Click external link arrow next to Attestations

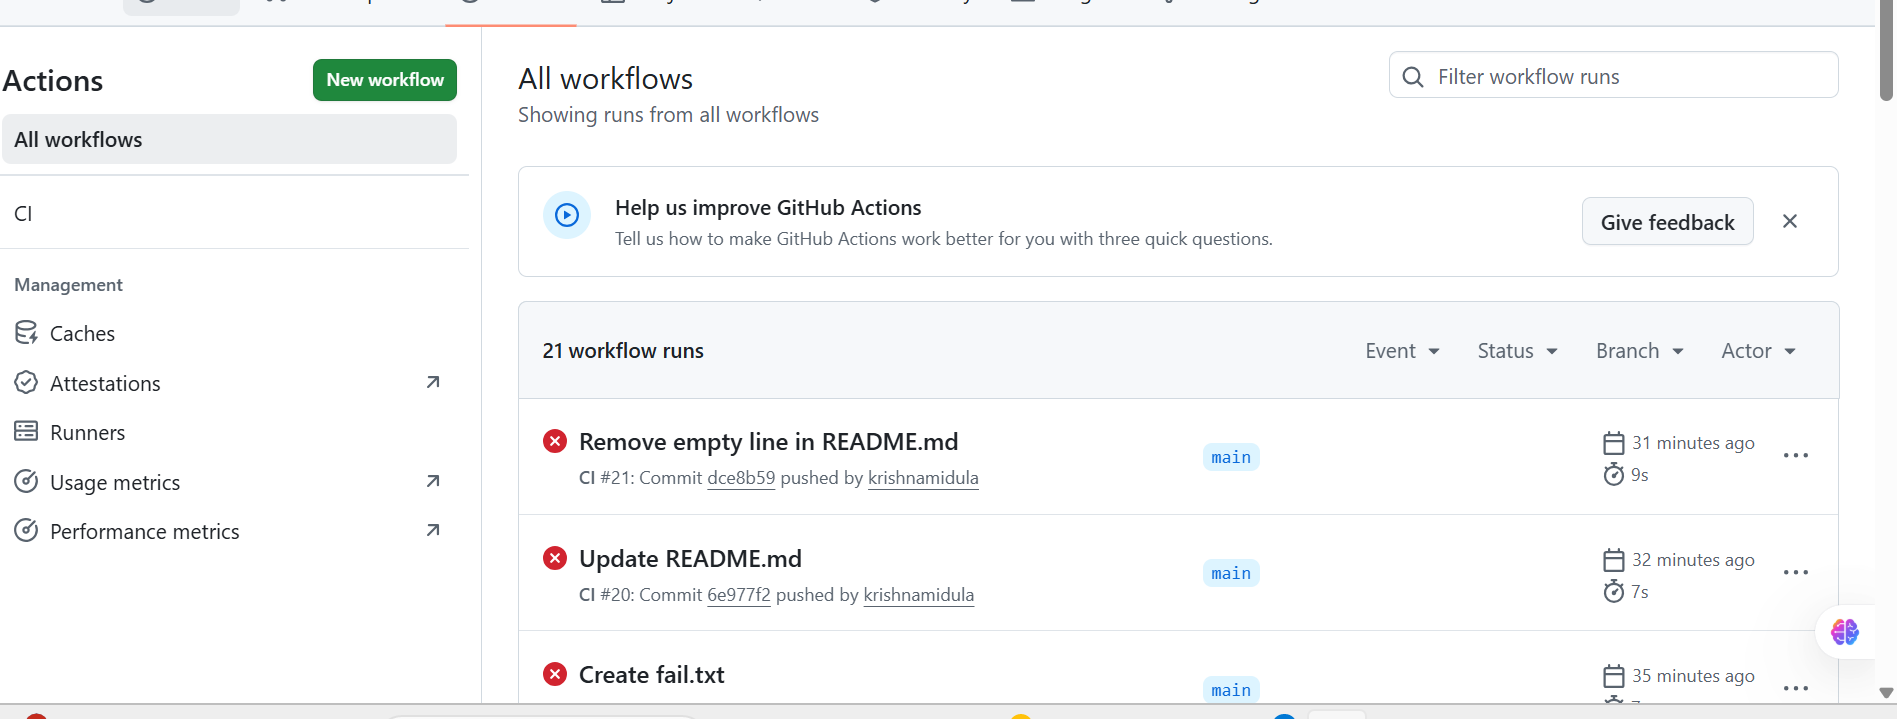(433, 382)
